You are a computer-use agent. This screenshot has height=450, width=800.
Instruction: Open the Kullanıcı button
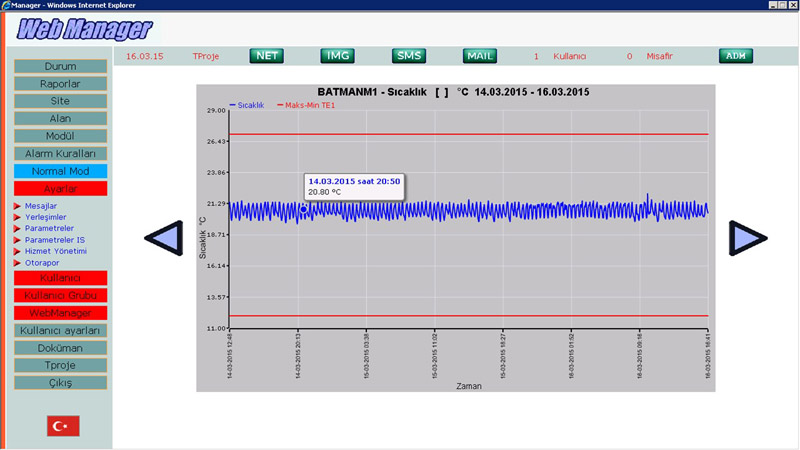click(x=60, y=278)
